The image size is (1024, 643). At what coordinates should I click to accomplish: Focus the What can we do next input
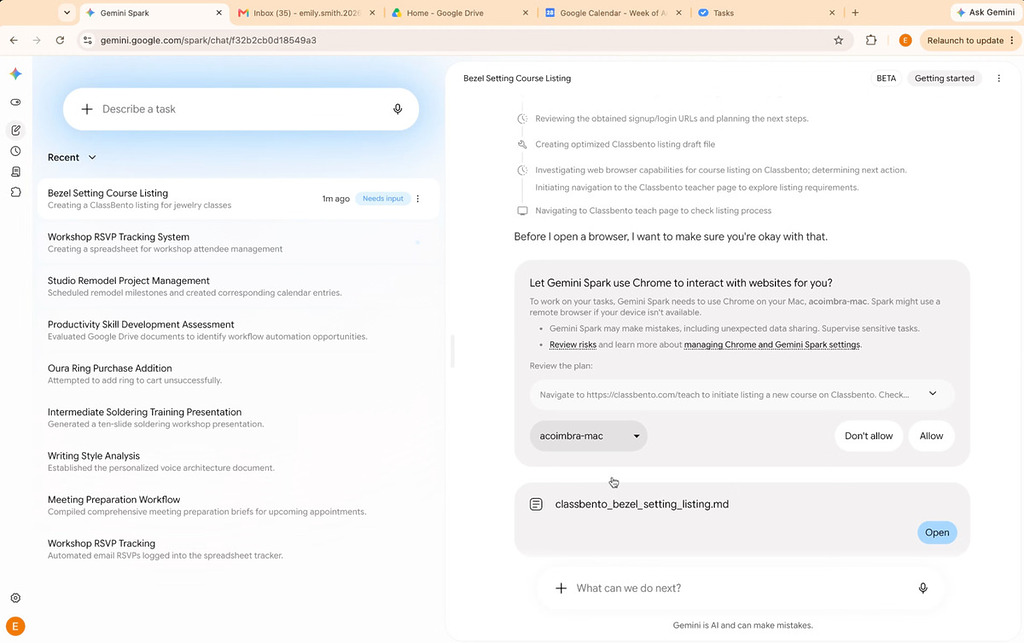[741, 588]
